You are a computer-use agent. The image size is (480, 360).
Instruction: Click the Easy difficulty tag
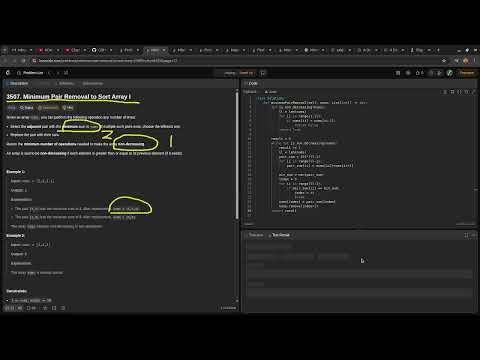11,108
